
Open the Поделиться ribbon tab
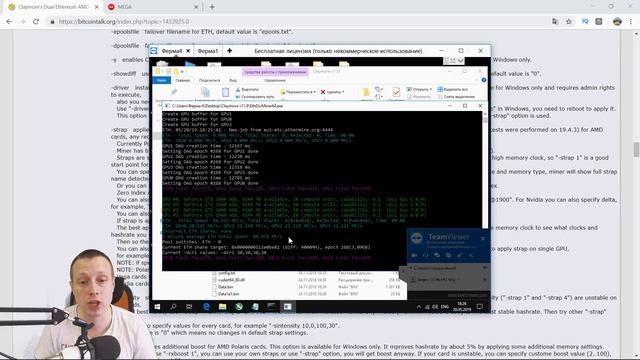[209, 80]
